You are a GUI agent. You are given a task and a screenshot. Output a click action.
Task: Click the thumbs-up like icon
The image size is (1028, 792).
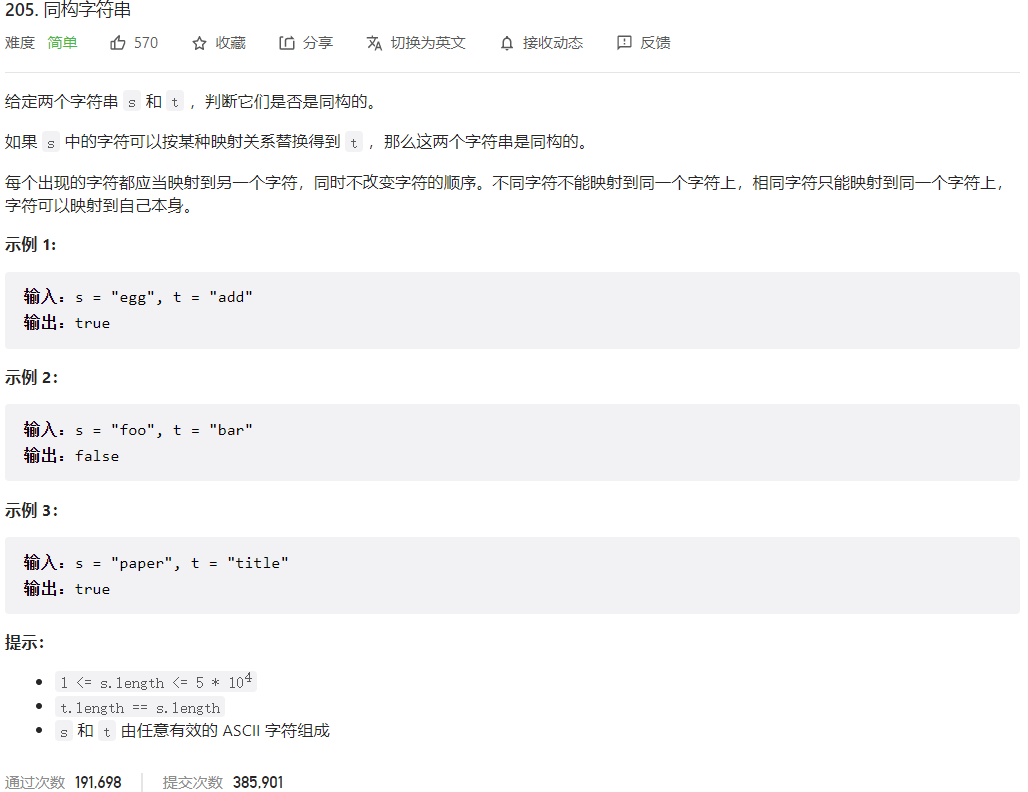pyautogui.click(x=117, y=43)
